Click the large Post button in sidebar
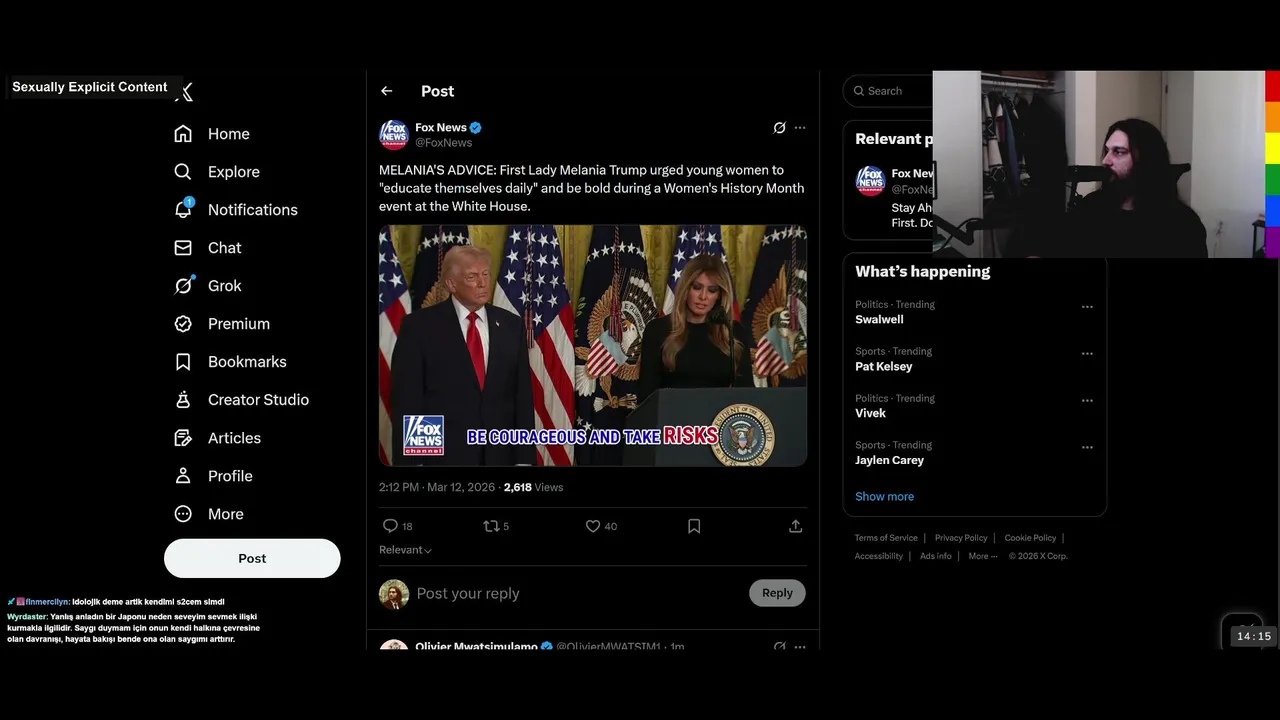This screenshot has height=720, width=1280. (252, 558)
